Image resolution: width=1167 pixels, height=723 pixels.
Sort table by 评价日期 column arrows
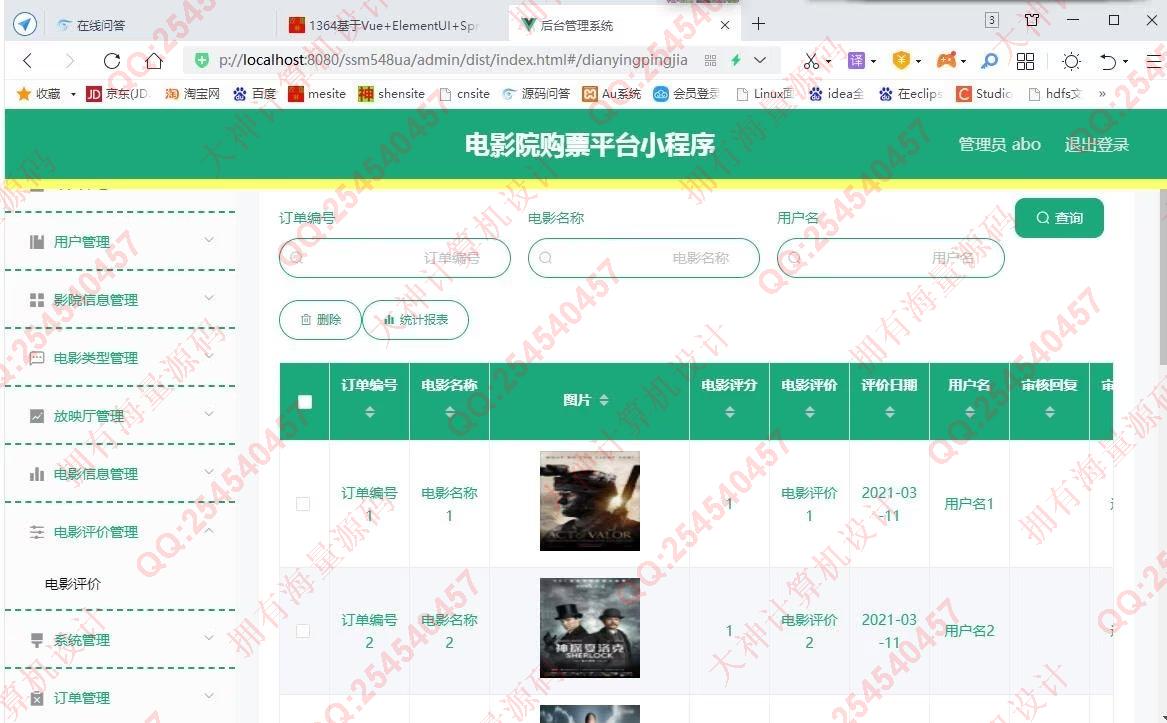click(889, 412)
